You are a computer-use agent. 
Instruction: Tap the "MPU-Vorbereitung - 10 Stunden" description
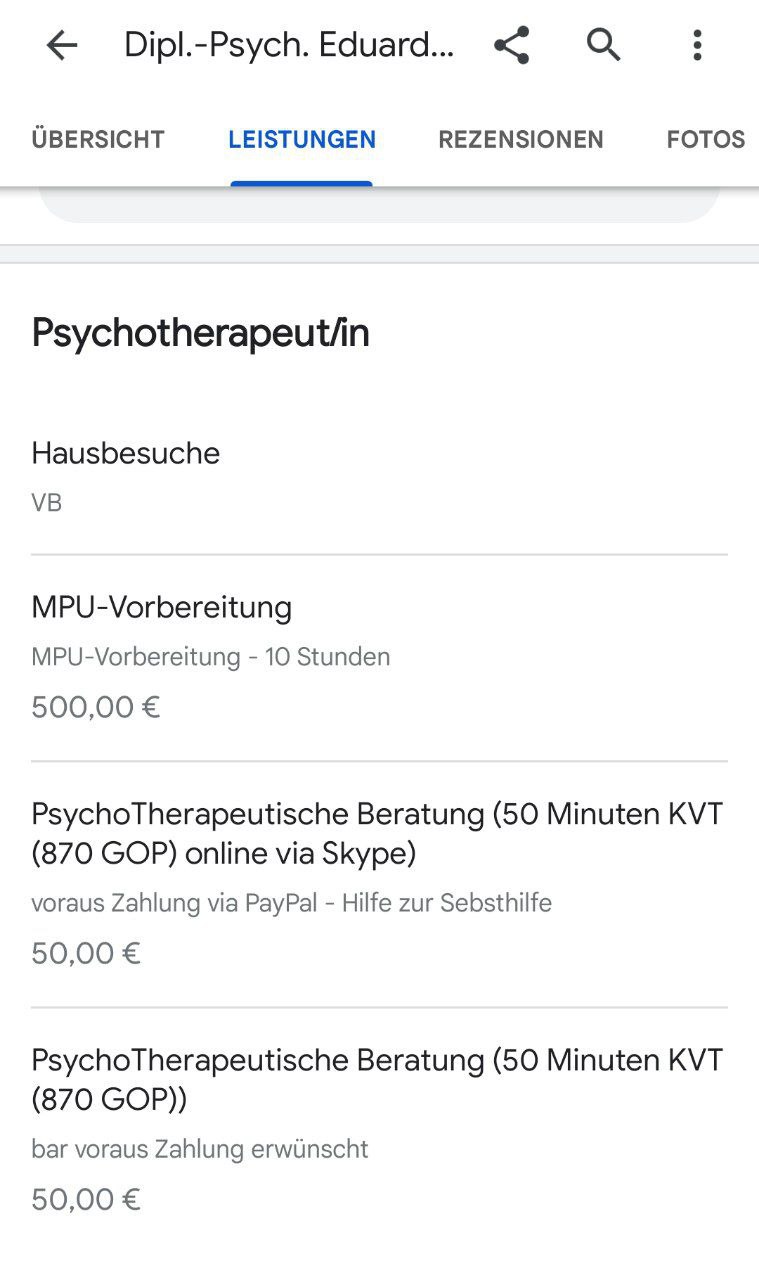[x=211, y=657]
